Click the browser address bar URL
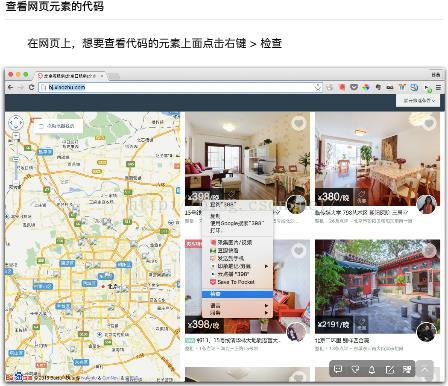Screen dimensions: 448x386 coord(67,87)
